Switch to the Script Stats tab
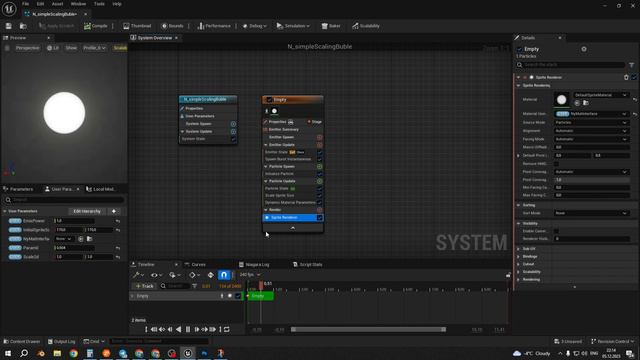Viewport: 640px width, 360px height. point(308,264)
